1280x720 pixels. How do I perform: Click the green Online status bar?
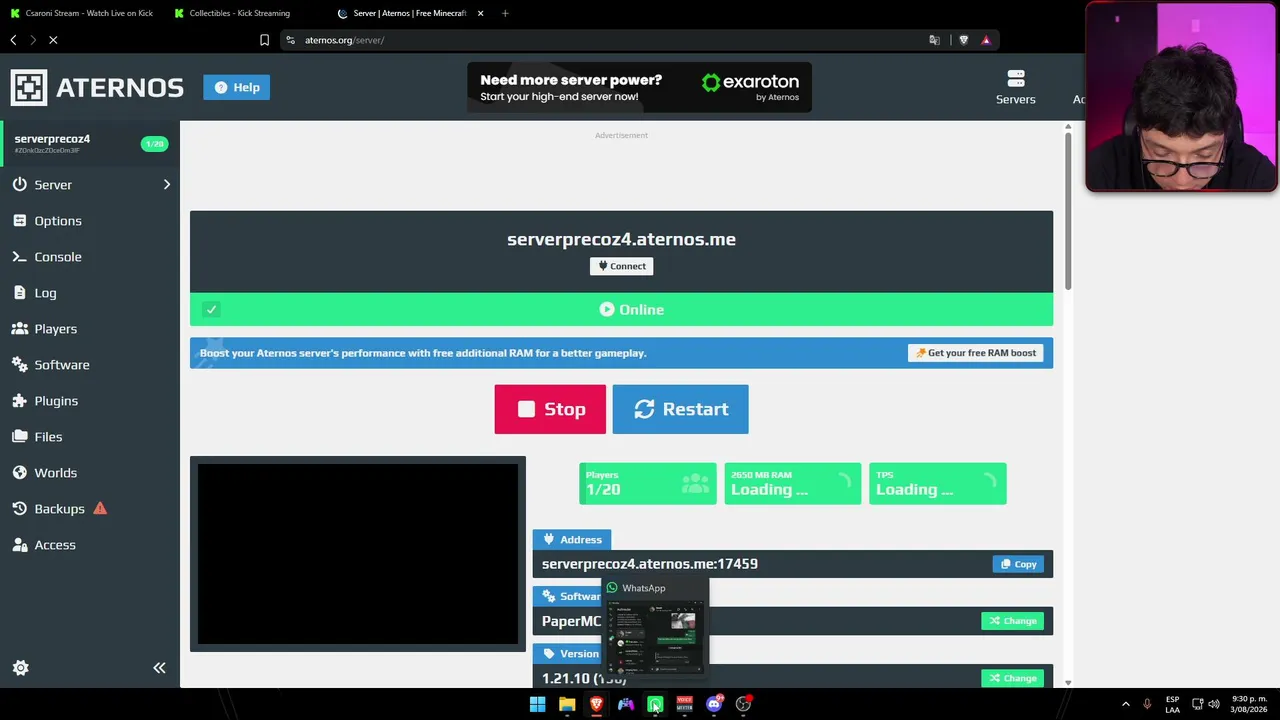(621, 309)
